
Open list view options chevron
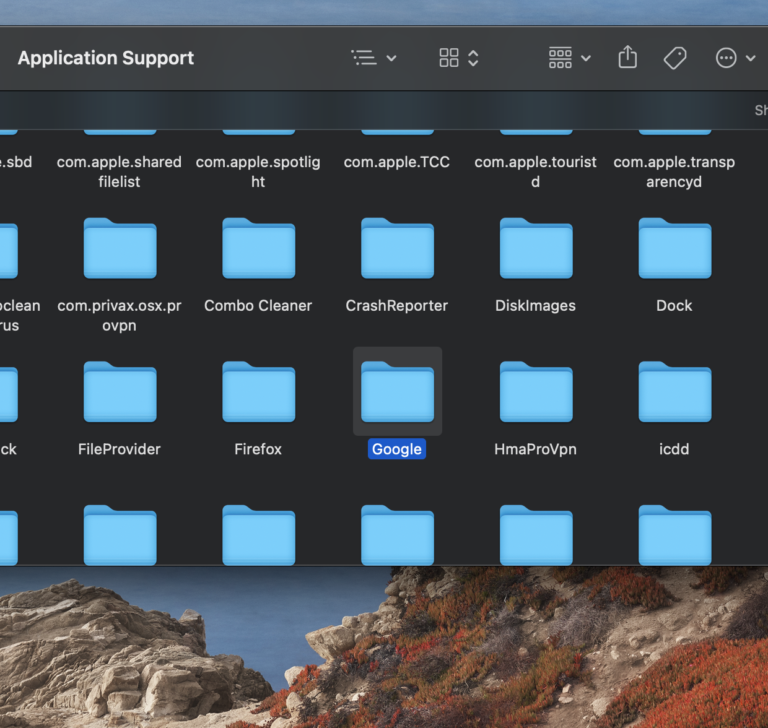391,58
